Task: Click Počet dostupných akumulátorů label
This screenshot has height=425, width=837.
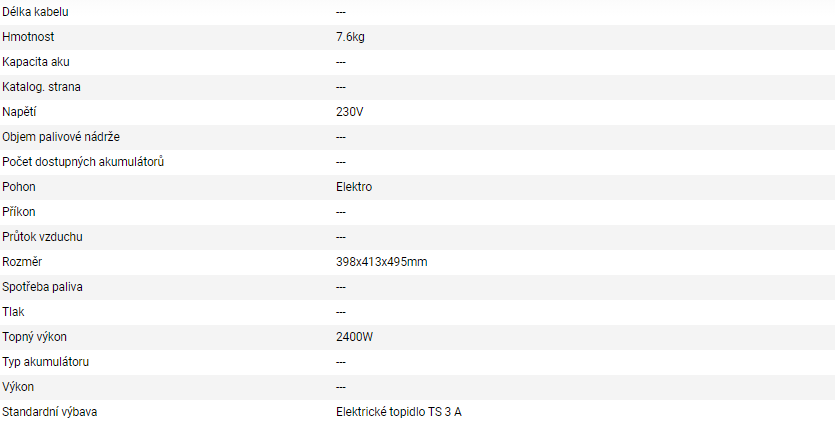Action: point(83,162)
